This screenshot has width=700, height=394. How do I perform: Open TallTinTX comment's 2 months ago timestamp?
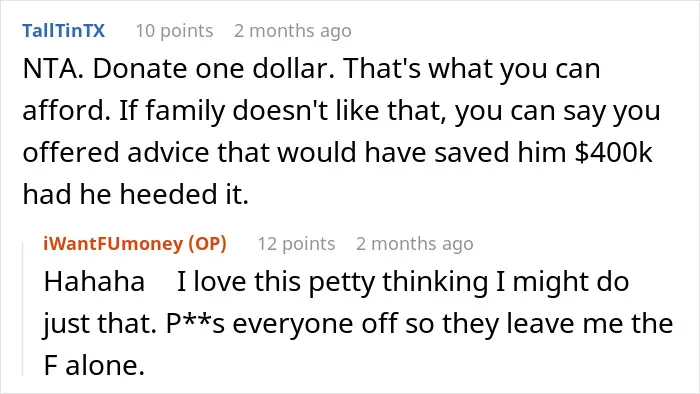(292, 31)
